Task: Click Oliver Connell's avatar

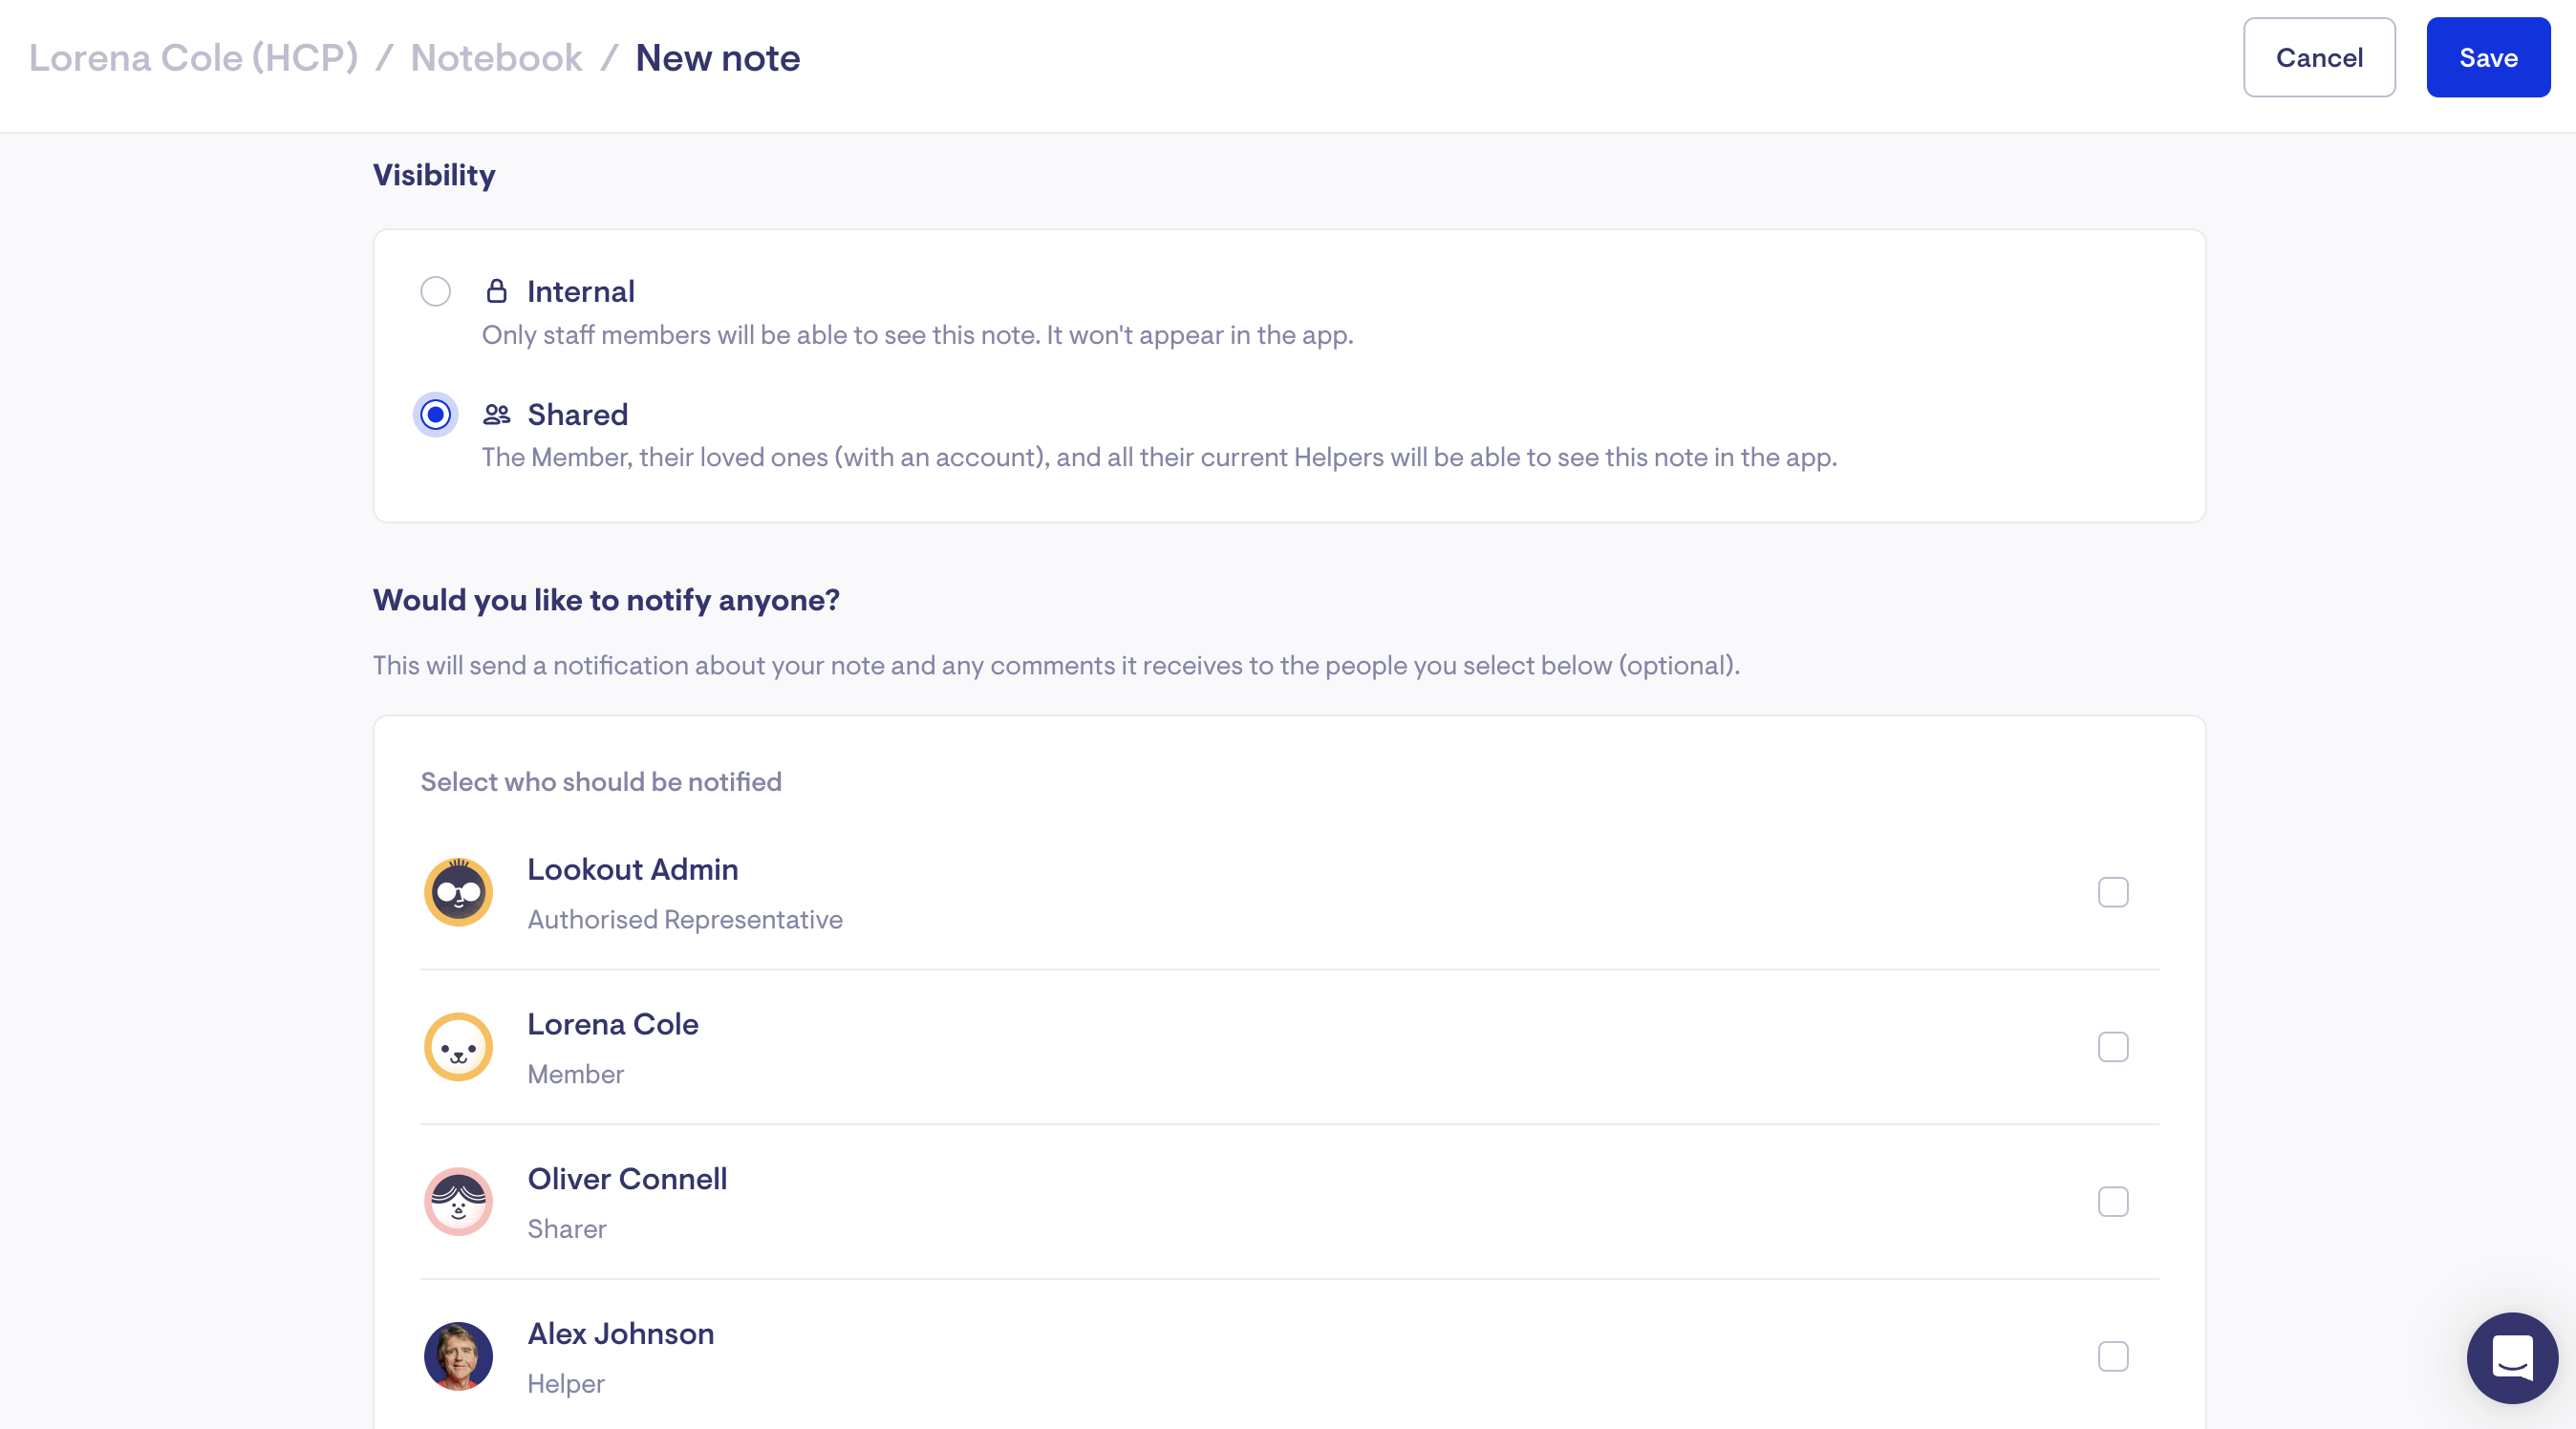Action: click(x=458, y=1202)
